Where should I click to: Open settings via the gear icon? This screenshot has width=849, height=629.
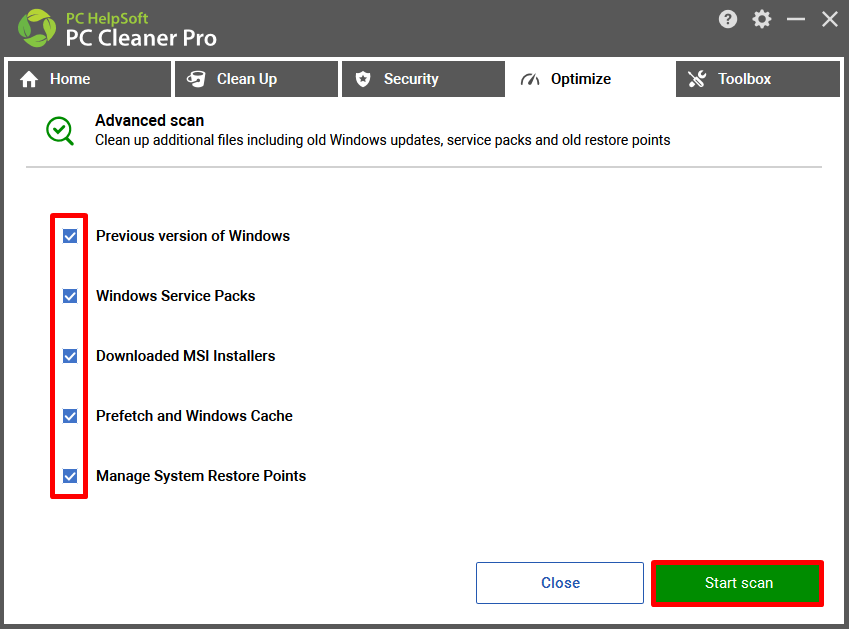click(762, 19)
